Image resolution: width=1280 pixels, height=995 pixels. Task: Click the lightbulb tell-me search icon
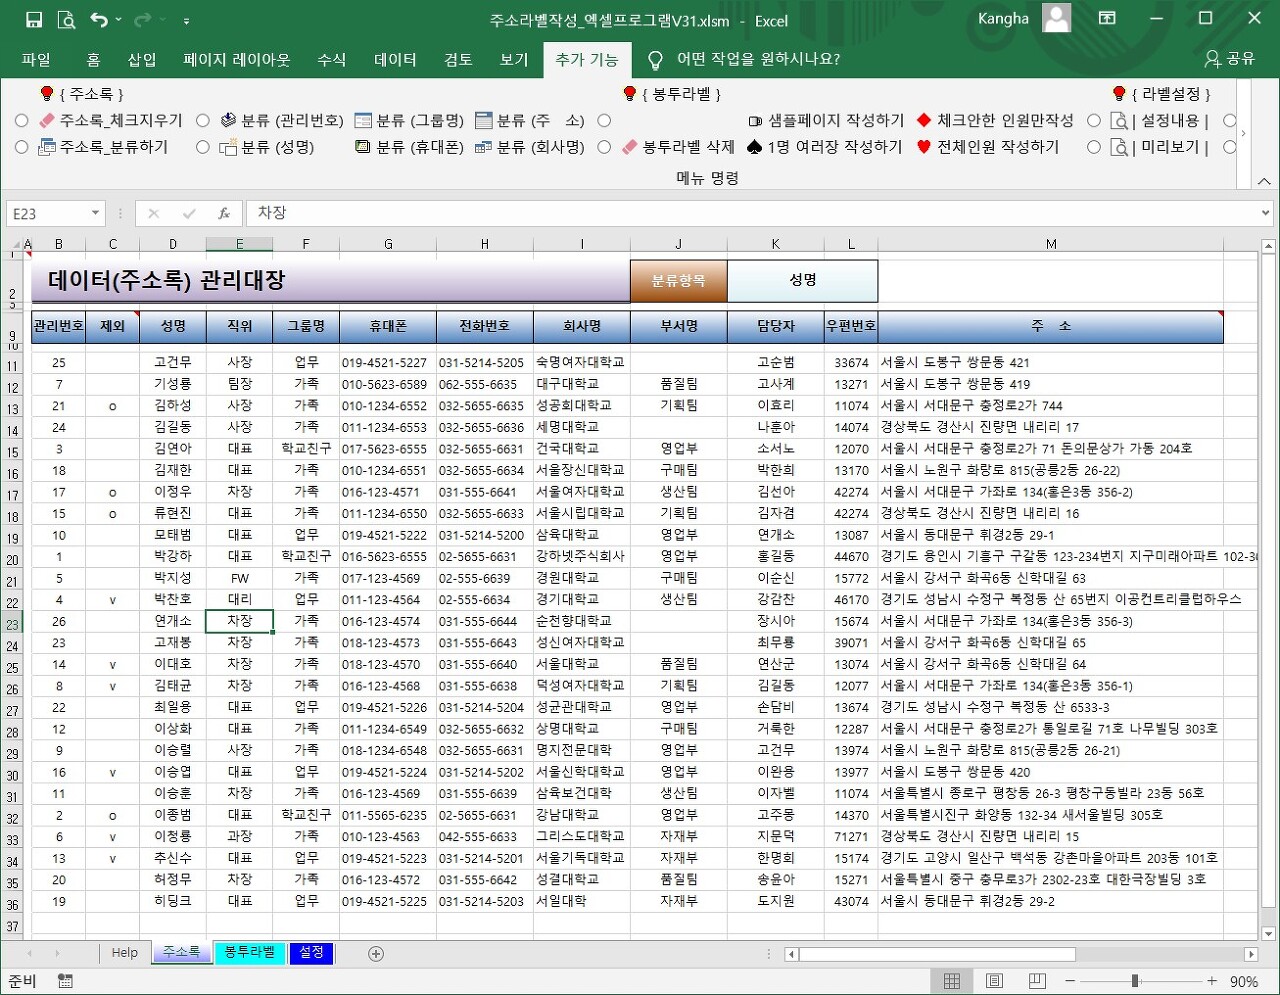(x=655, y=60)
